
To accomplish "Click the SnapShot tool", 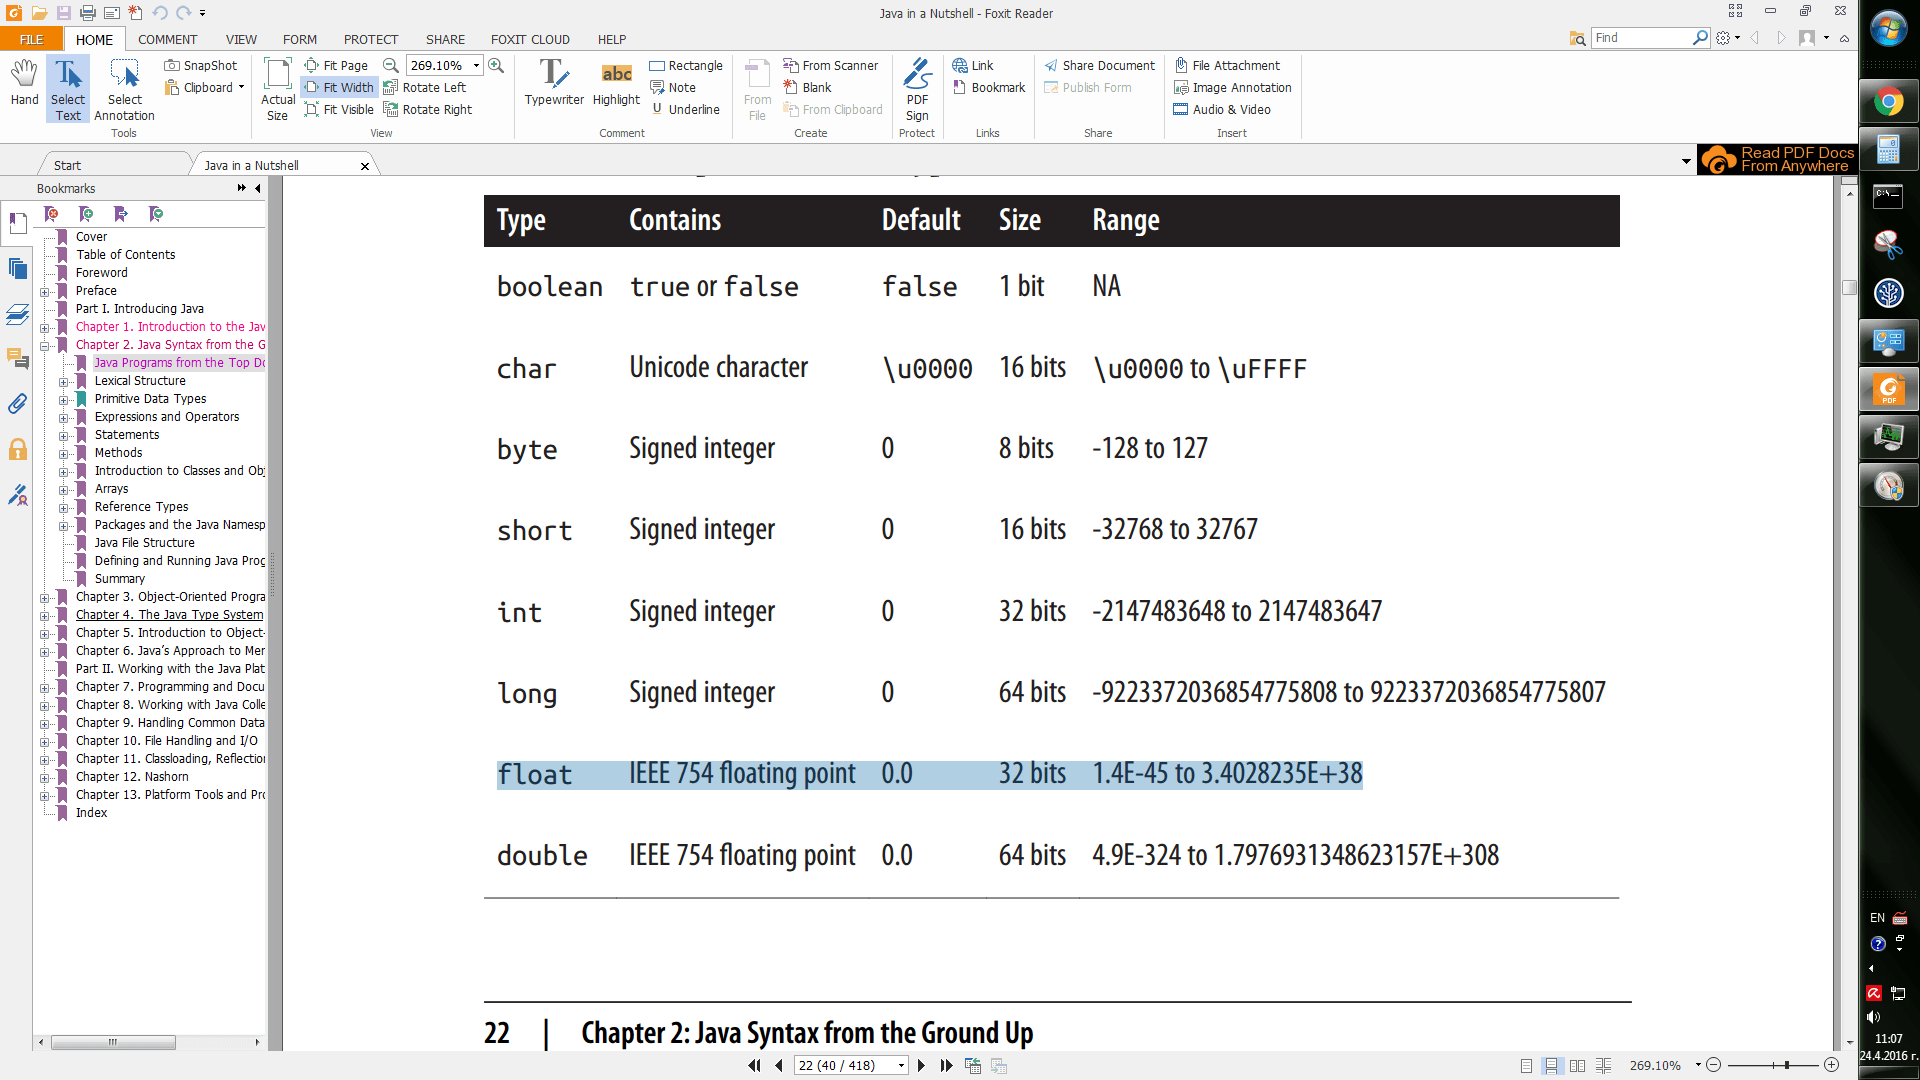I will coord(201,65).
